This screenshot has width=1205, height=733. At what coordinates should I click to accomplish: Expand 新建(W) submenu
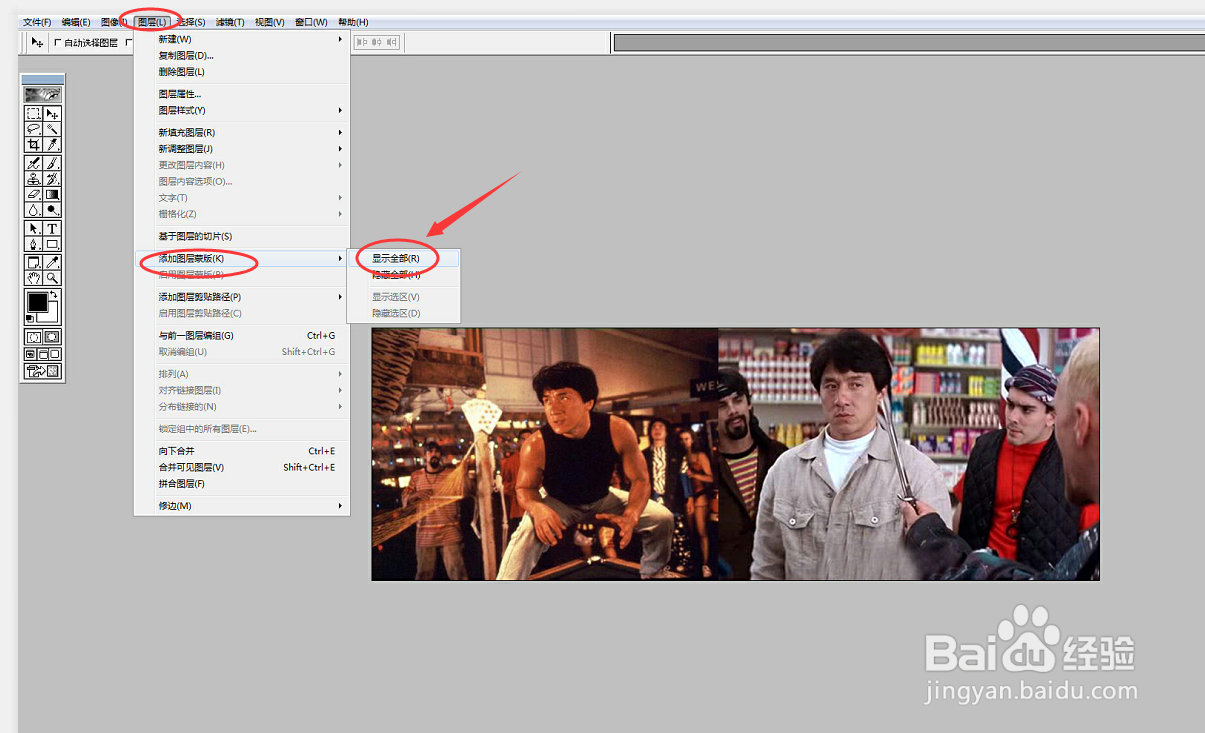click(242, 39)
